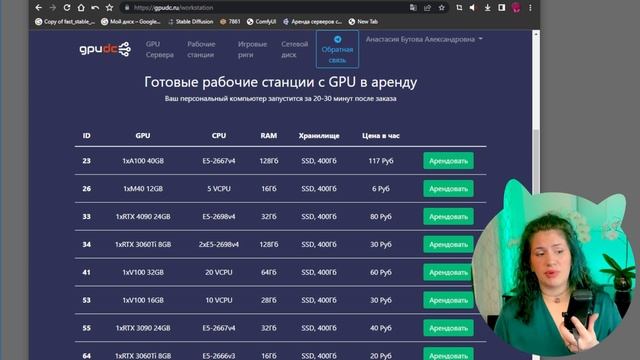Open the browser three-dot menu
The image size is (640, 360).
coord(530,8)
